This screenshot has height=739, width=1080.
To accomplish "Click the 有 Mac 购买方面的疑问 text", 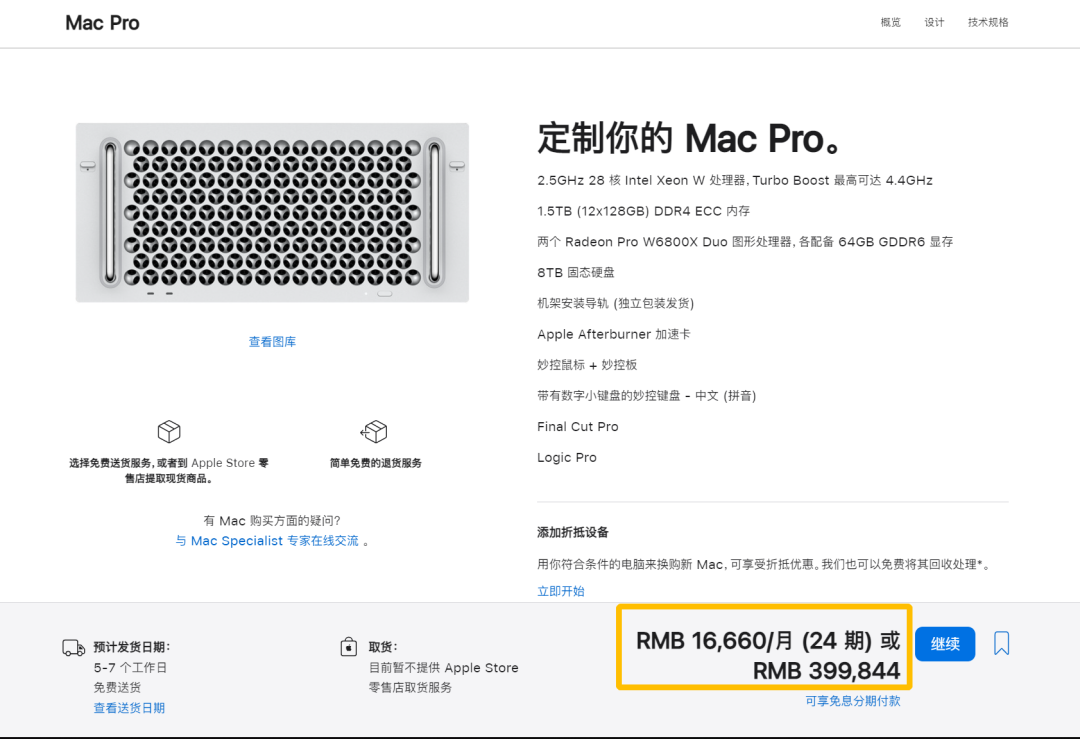I will [x=272, y=521].
